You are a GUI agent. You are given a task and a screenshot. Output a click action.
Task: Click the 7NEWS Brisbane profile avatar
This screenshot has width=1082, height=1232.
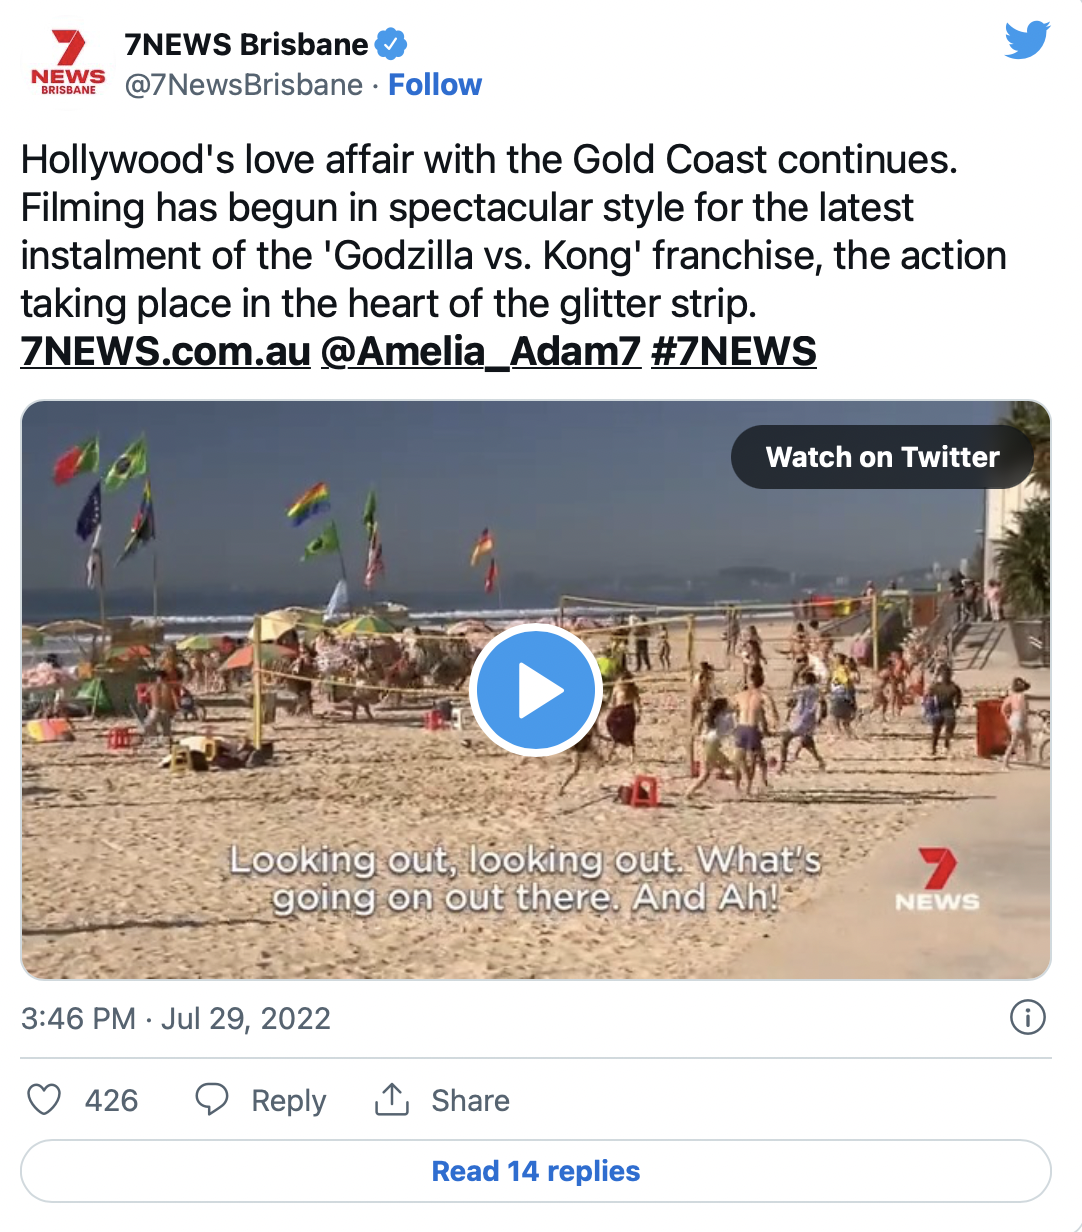pyautogui.click(x=68, y=63)
